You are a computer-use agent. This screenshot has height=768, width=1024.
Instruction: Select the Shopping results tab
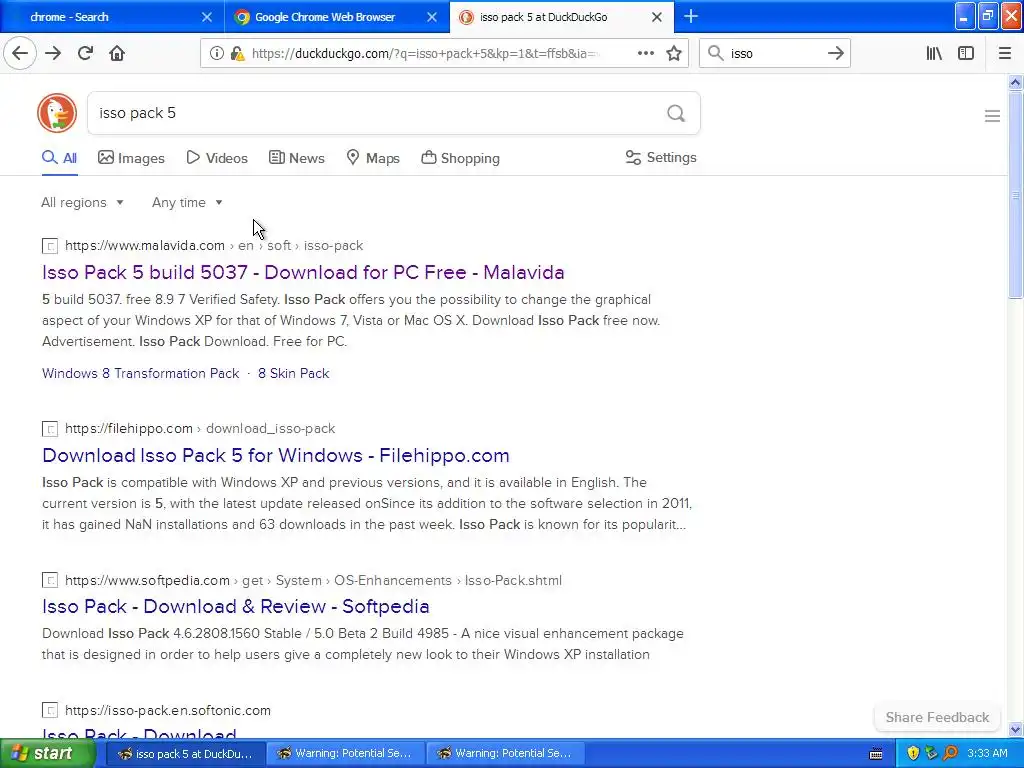460,158
